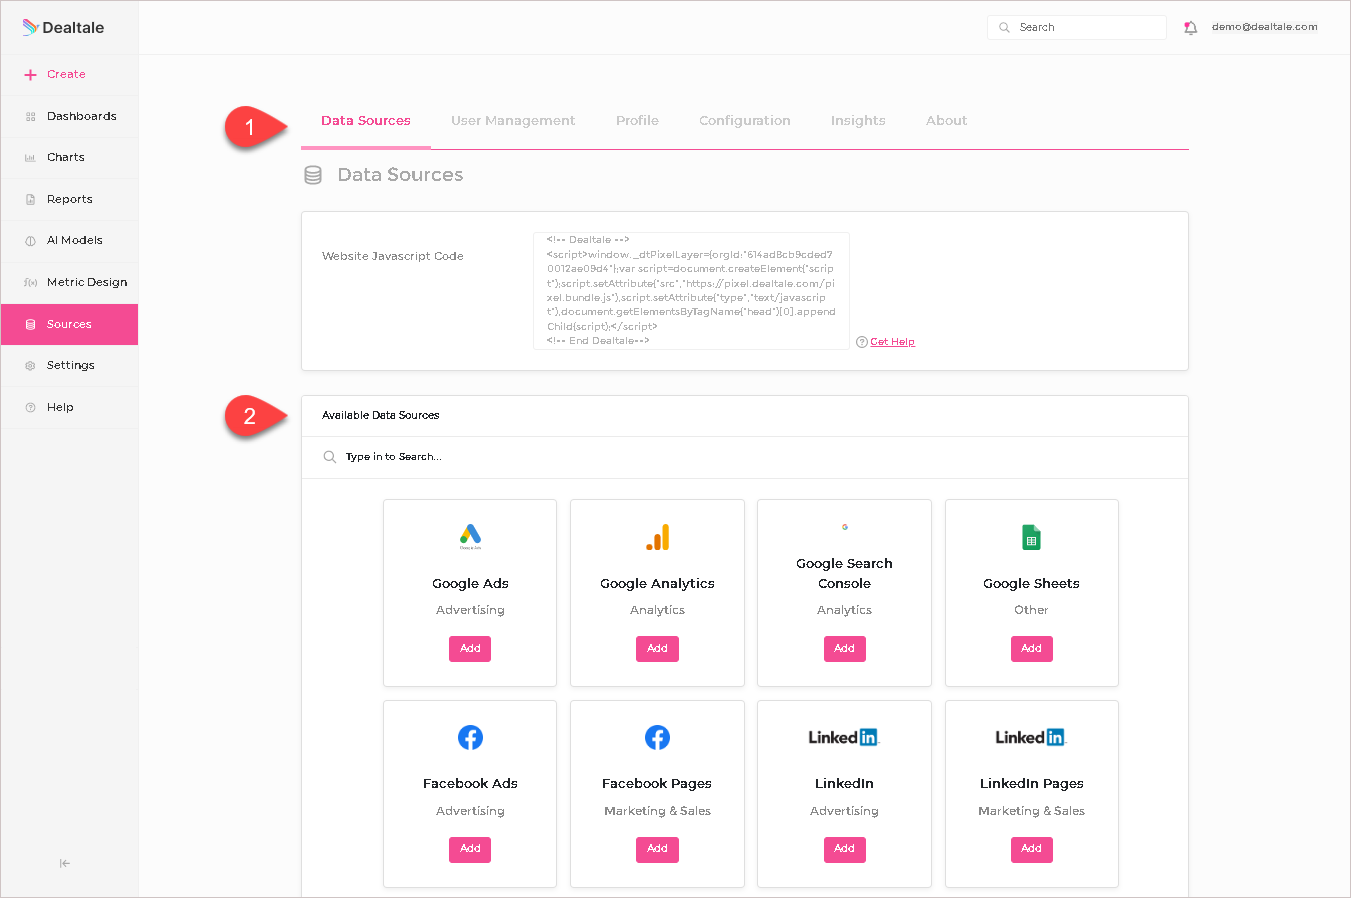This screenshot has height=898, width=1351.
Task: Click the Facebook Ads card title
Action: (x=470, y=784)
